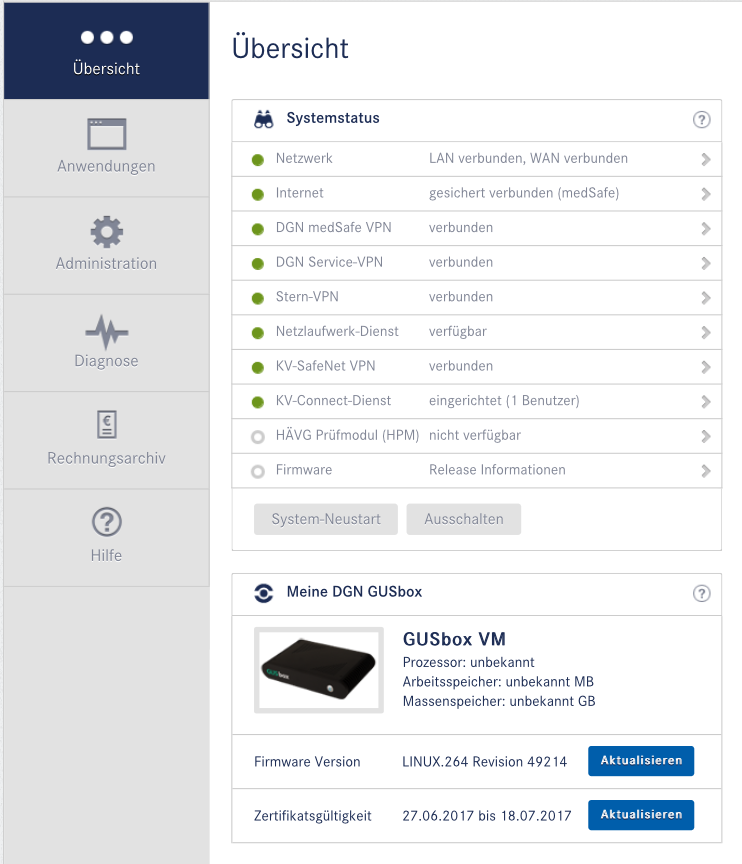Click the empty status circle for Firmware
The height and width of the screenshot is (864, 742).
(257, 472)
